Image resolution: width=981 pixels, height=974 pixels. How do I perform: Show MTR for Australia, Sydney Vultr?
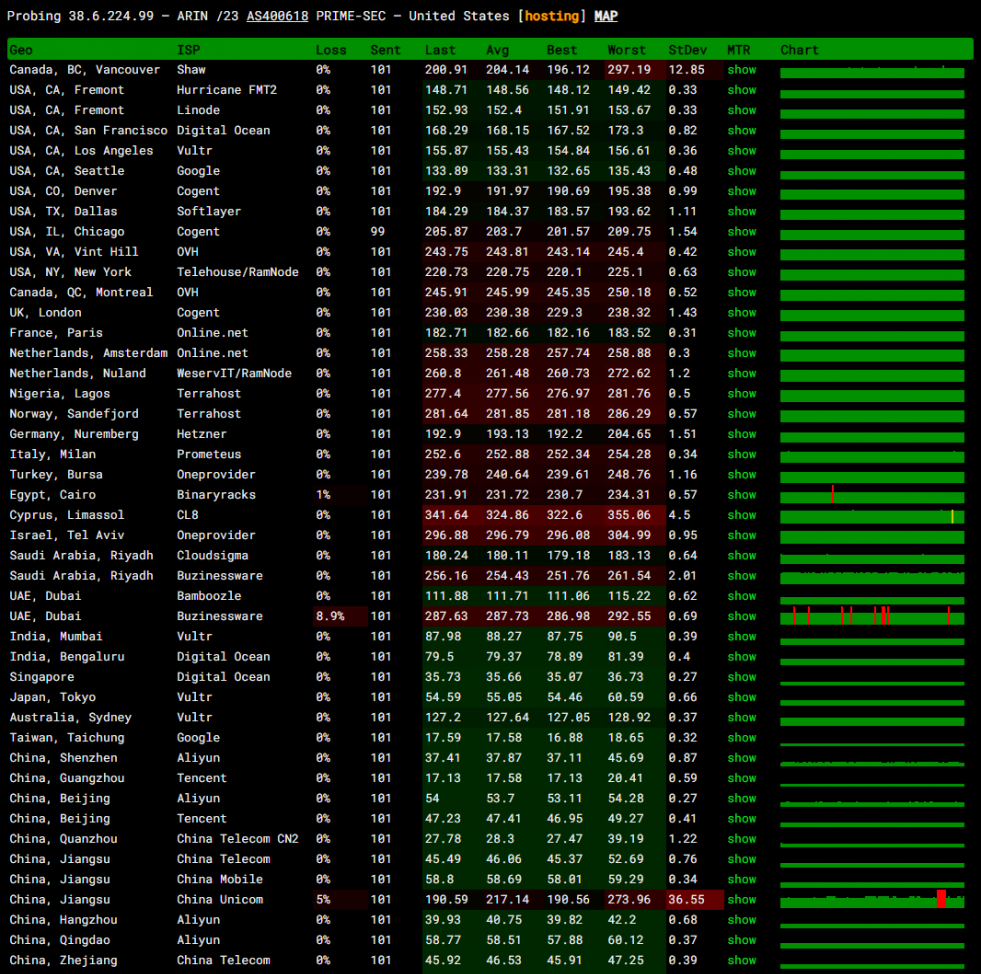[x=741, y=718]
